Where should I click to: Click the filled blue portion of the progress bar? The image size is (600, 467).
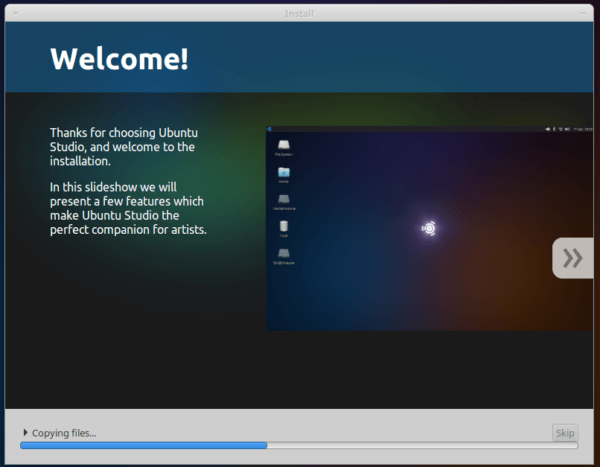point(143,445)
